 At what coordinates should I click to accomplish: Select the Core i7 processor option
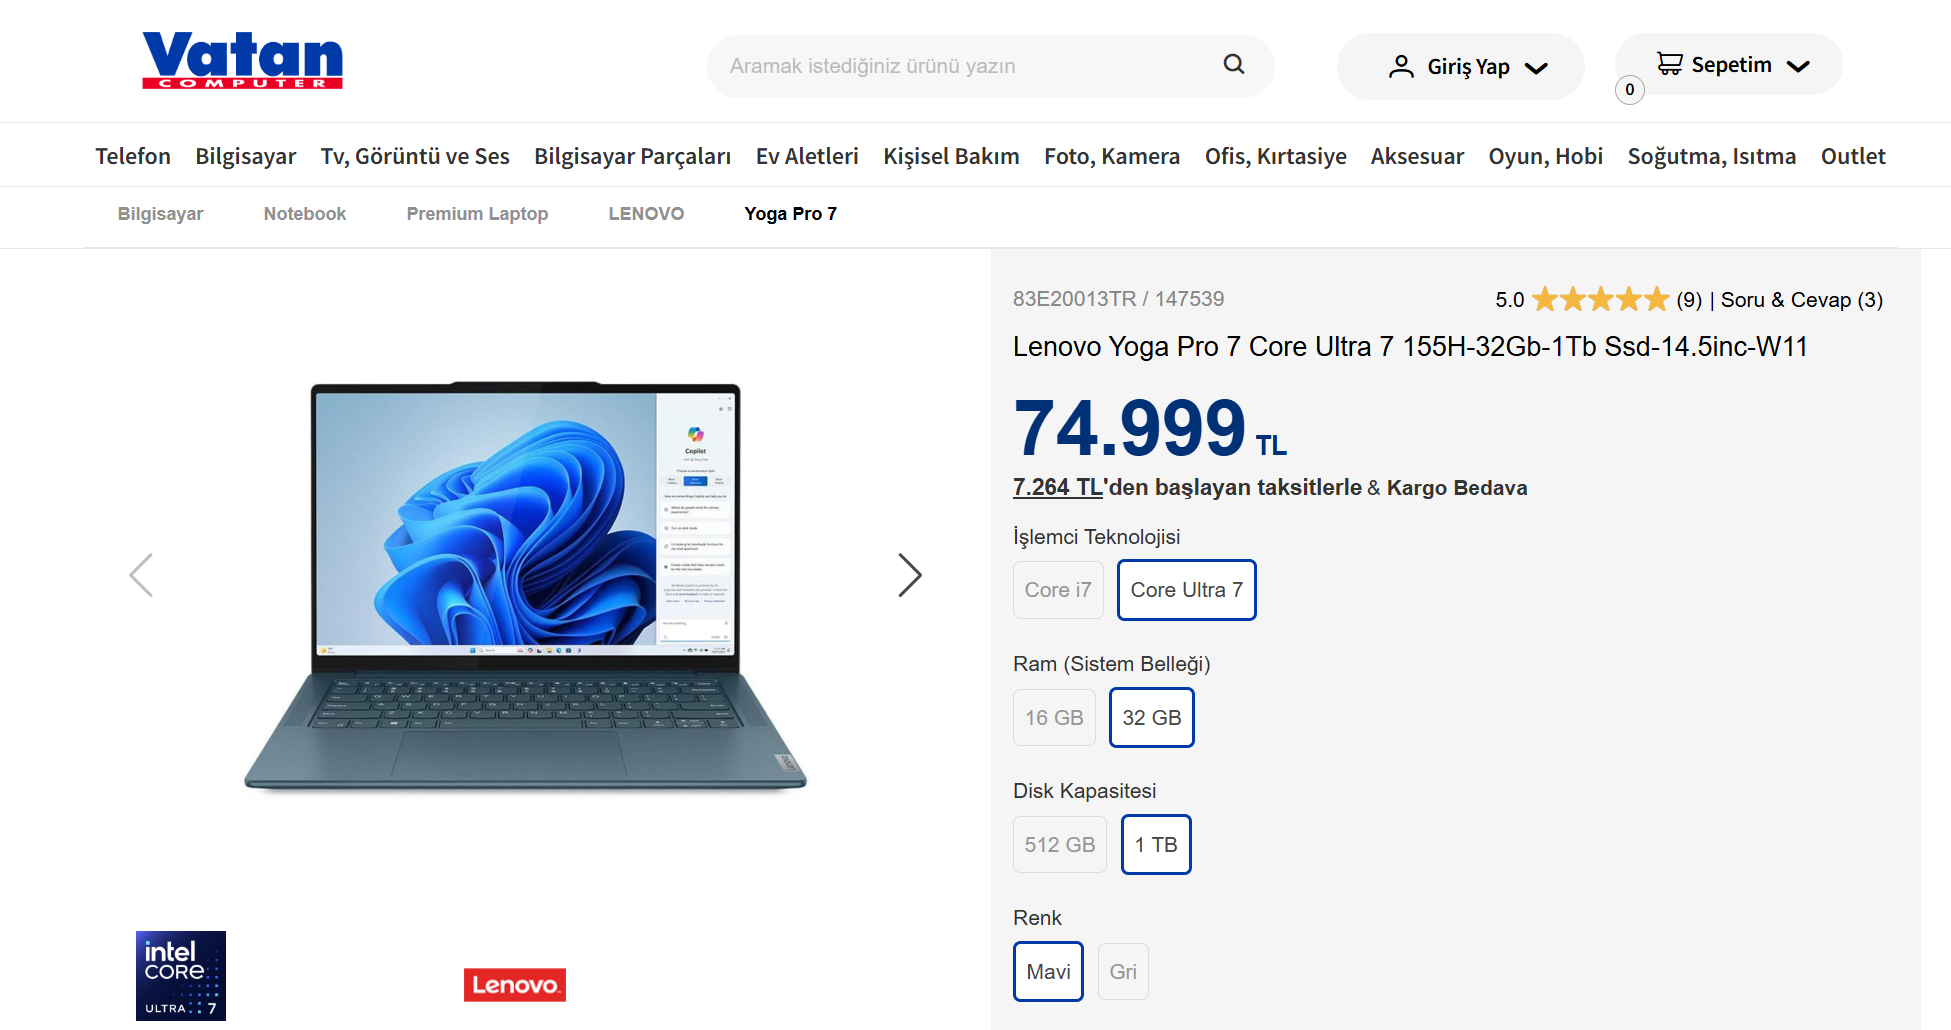point(1058,590)
